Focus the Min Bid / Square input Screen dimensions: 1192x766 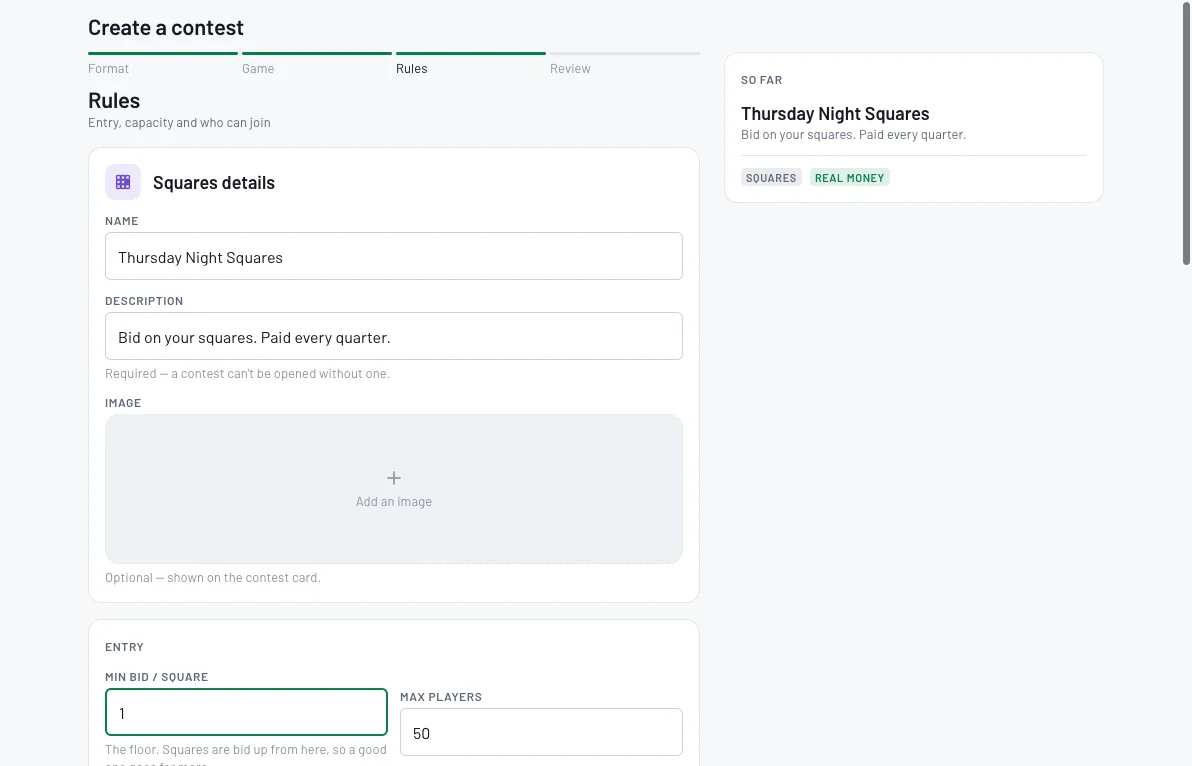[x=246, y=712]
